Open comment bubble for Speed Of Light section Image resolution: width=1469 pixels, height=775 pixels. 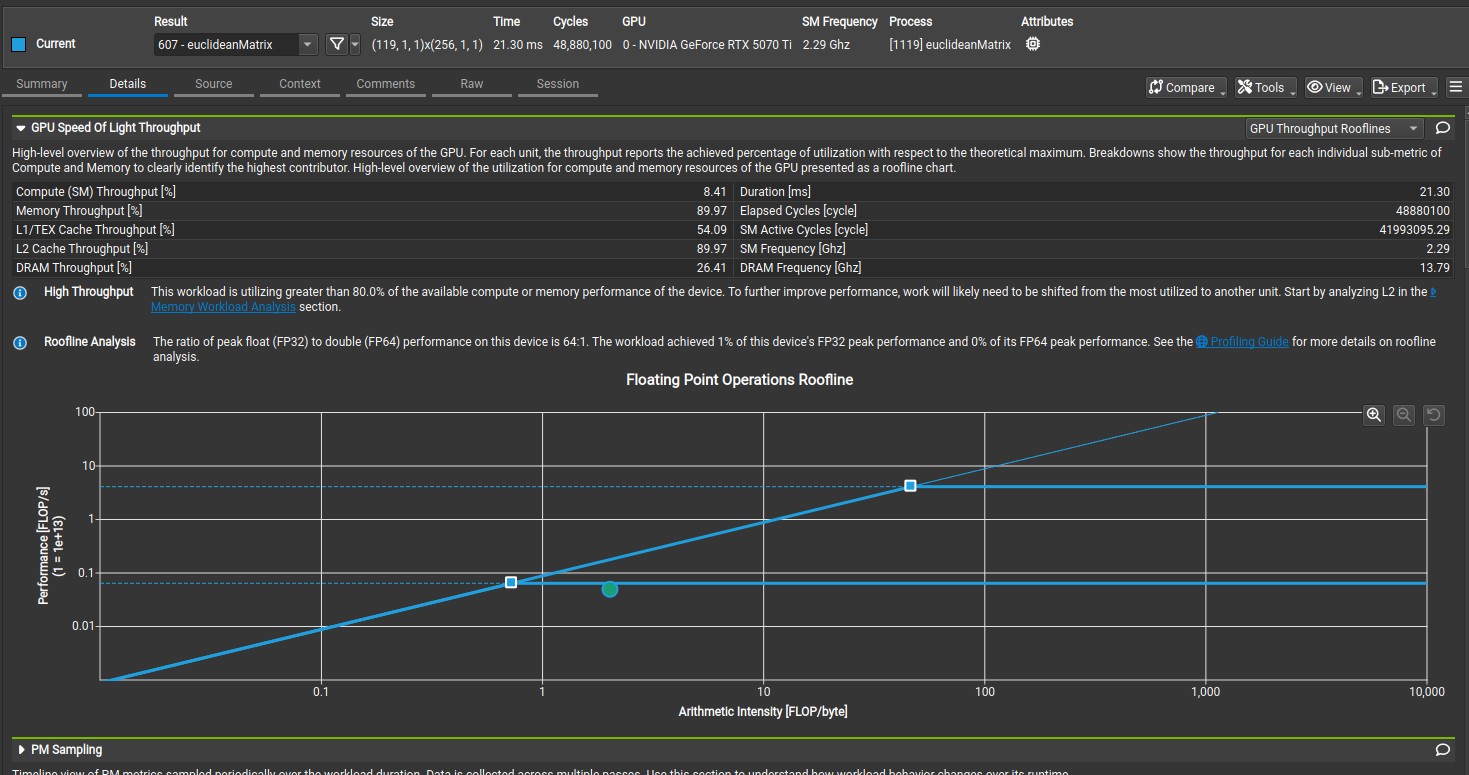point(1442,128)
